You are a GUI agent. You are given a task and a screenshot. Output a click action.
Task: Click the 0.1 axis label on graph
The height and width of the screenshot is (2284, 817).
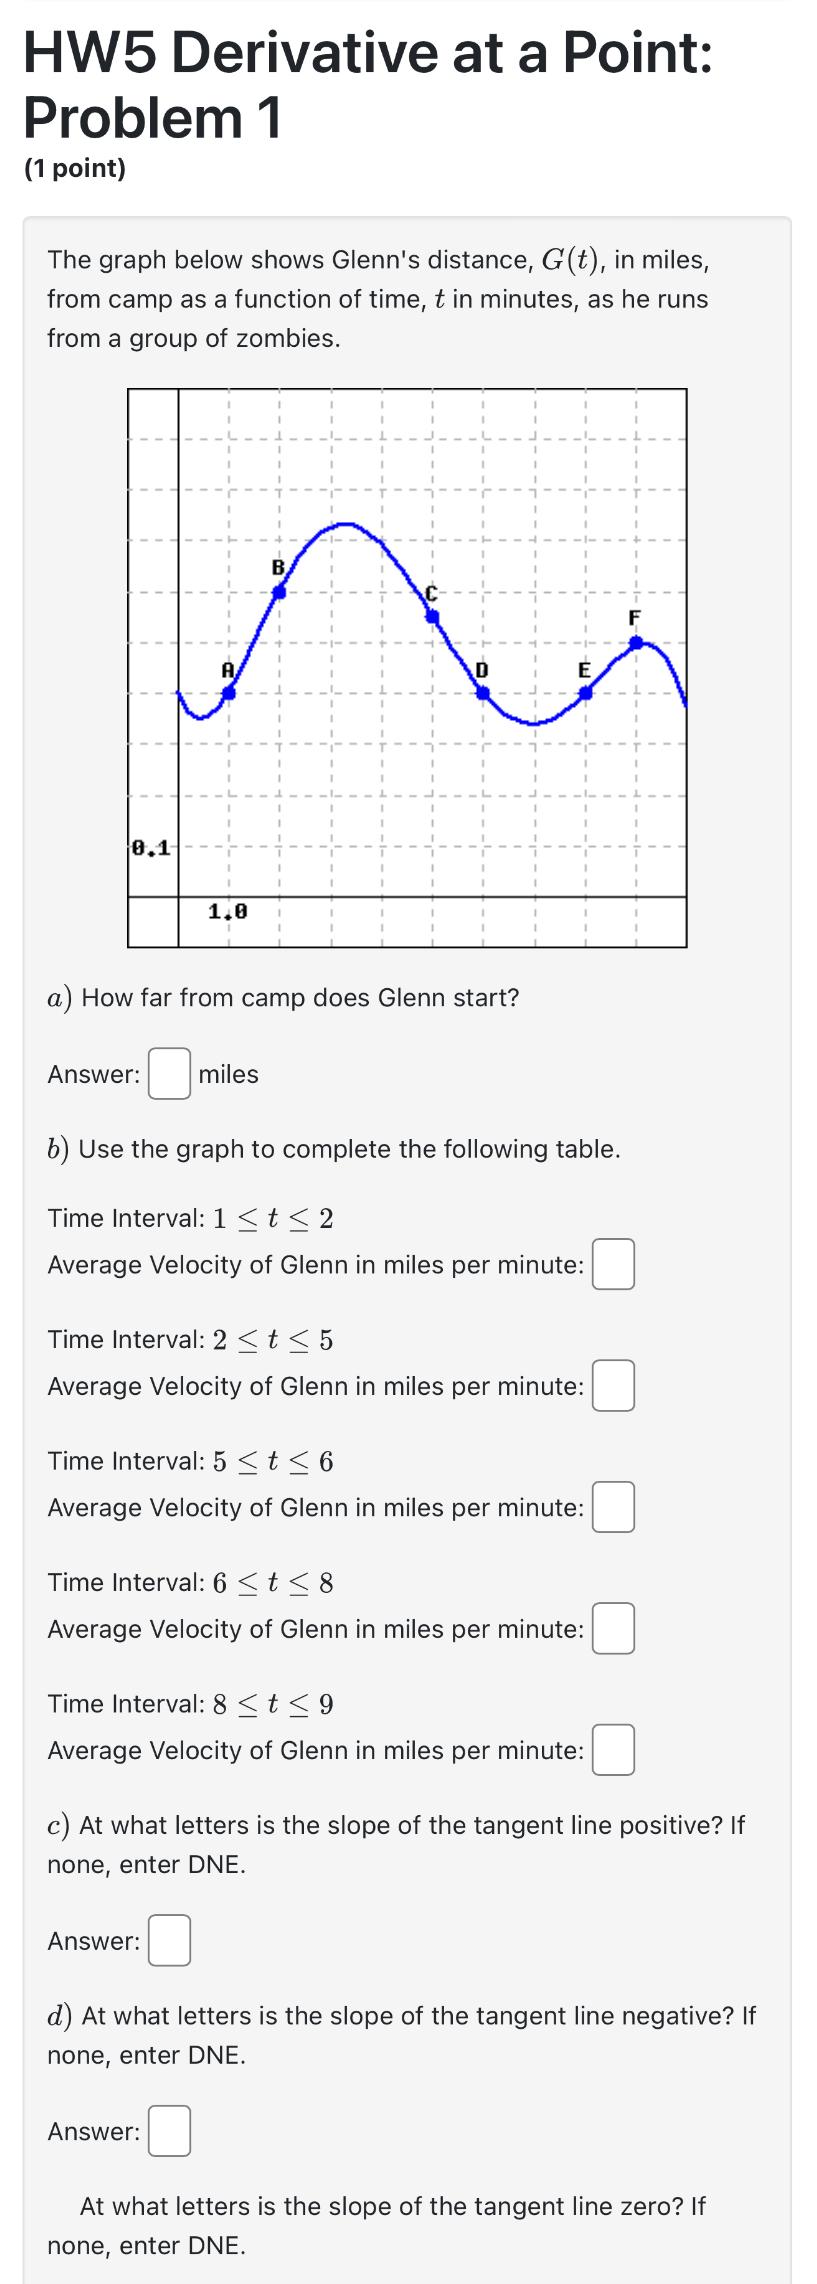point(150,847)
